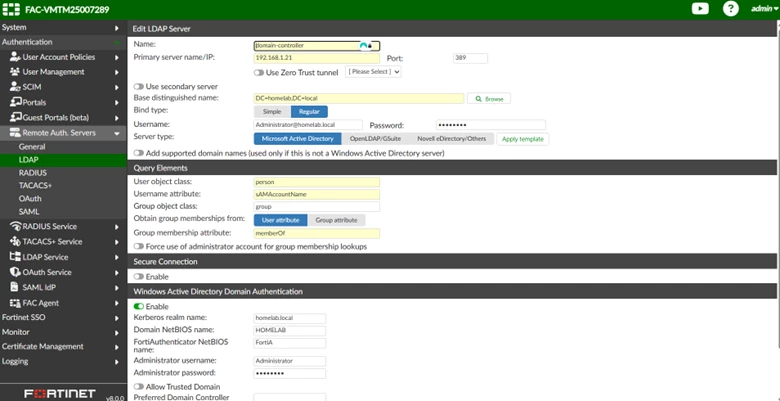
Task: Toggle Allow Trusted Domain switch
Action: click(139, 387)
